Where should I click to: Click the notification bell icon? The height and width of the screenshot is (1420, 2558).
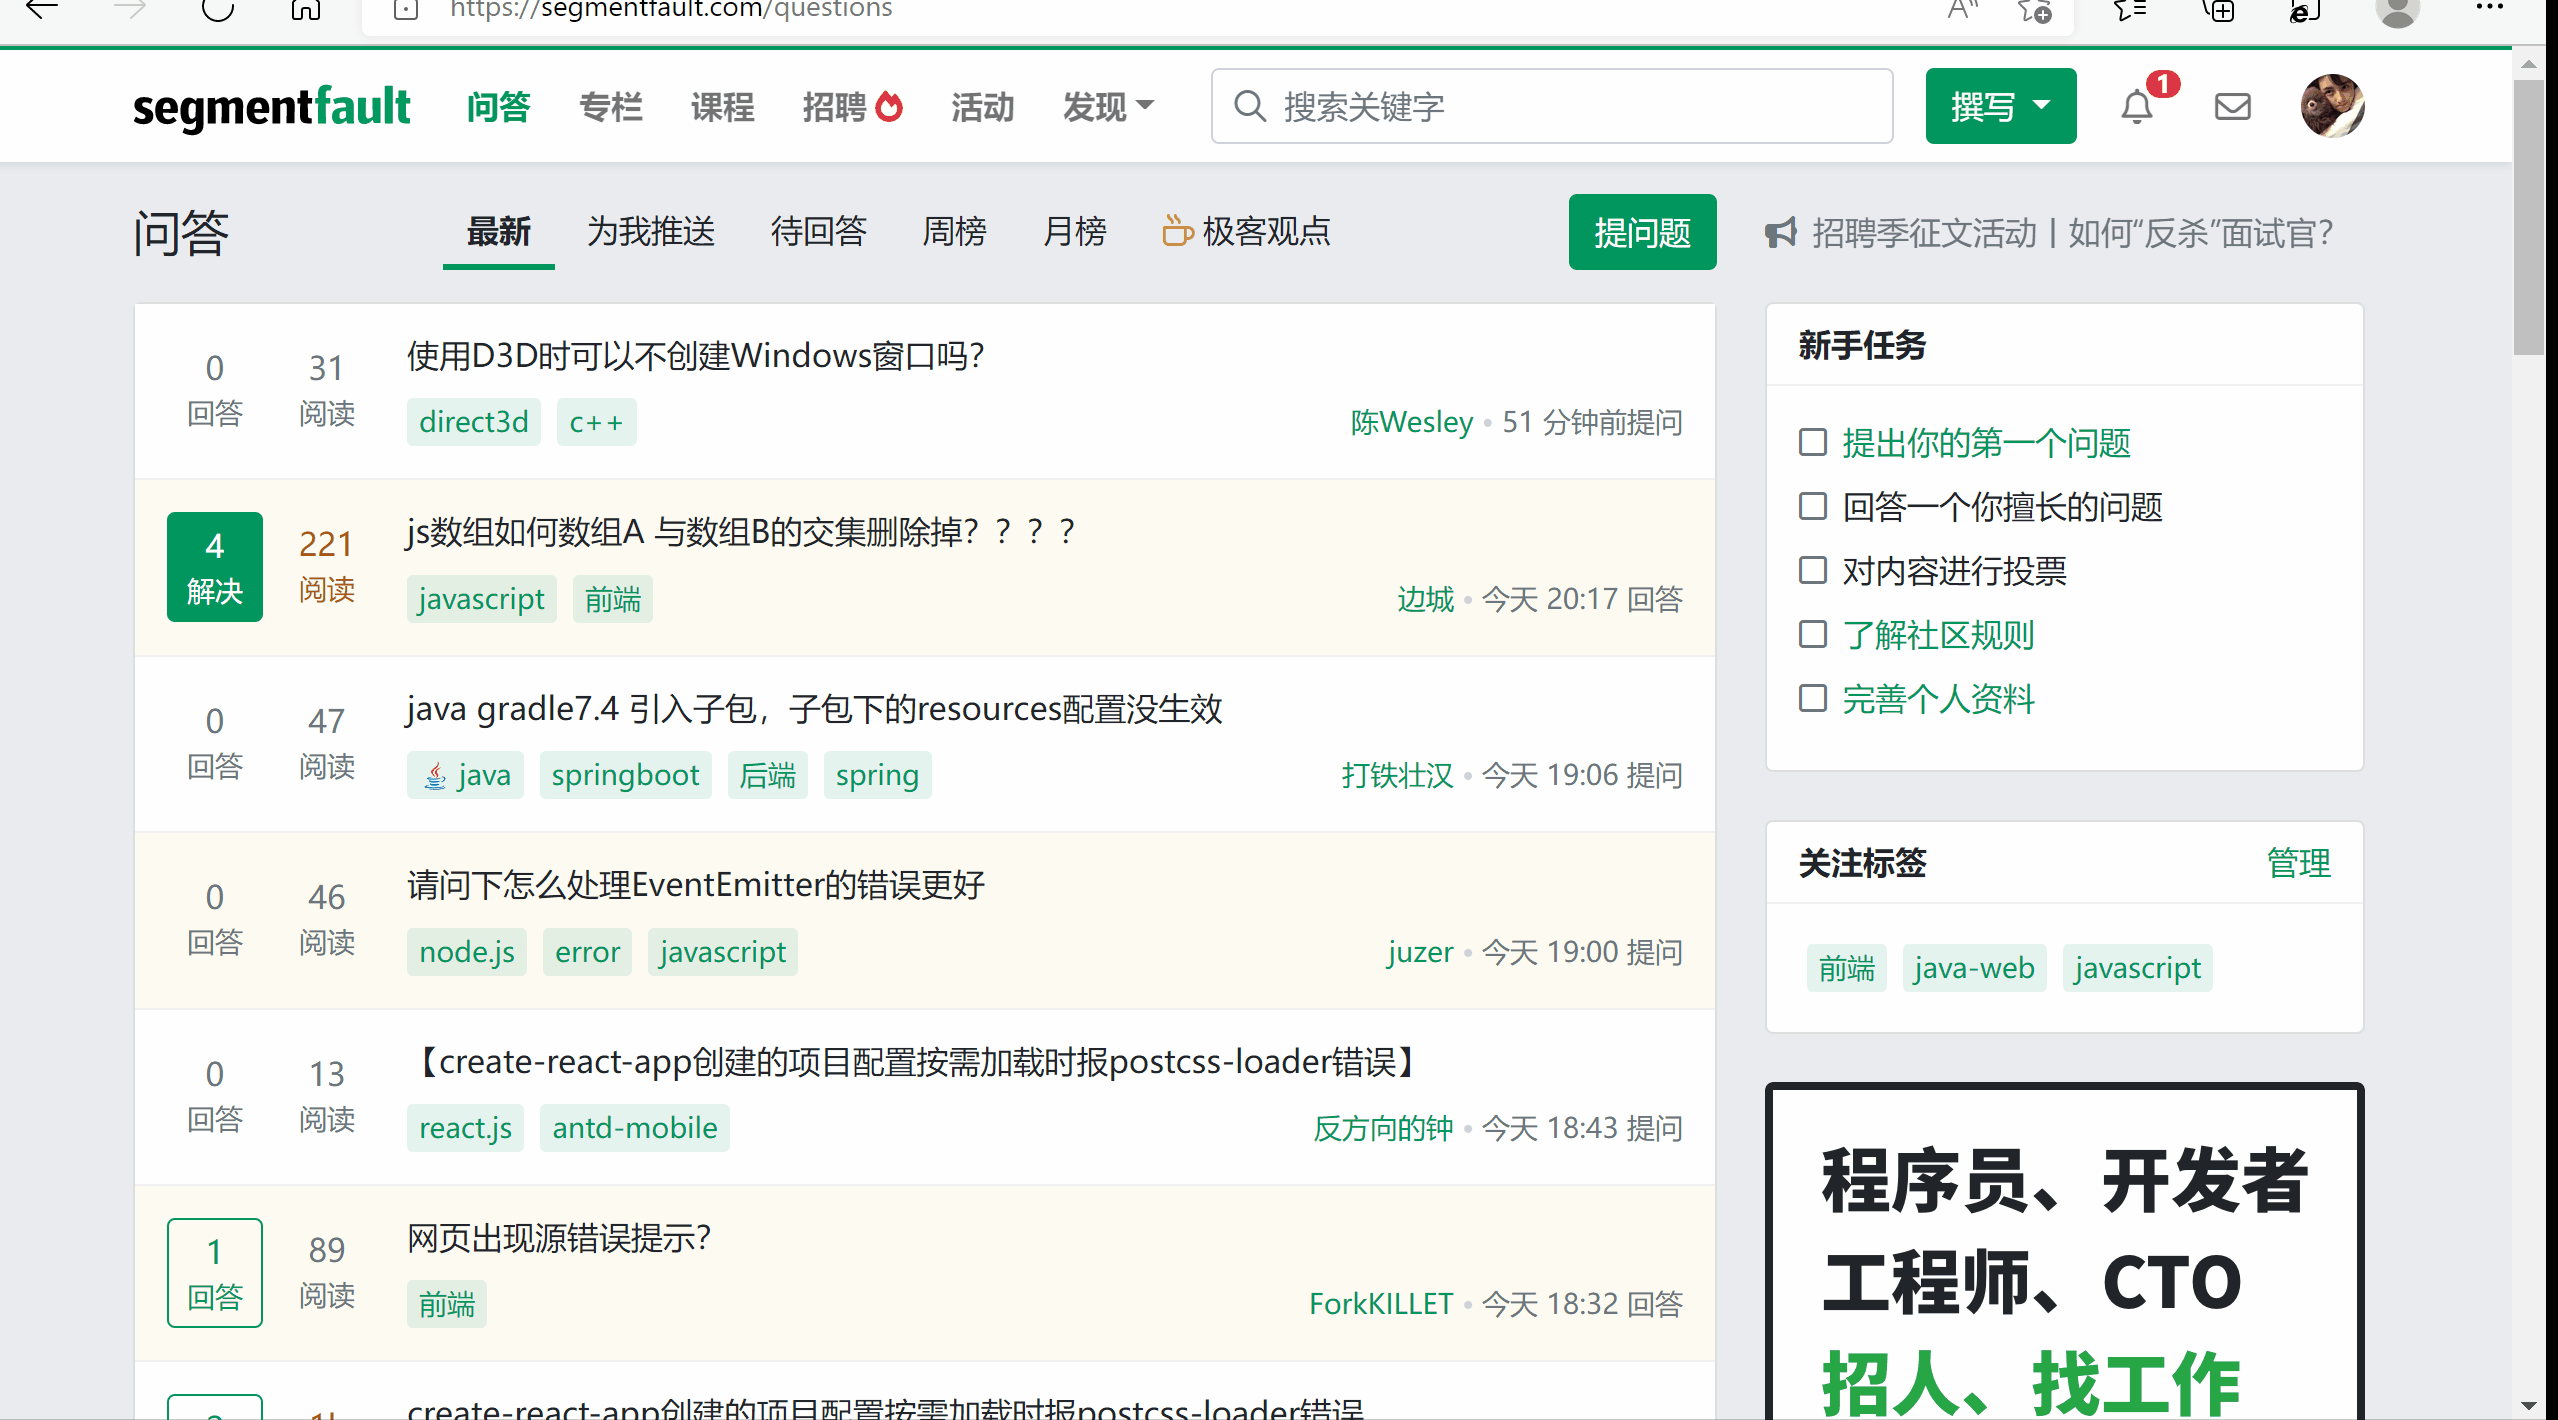tap(2136, 107)
